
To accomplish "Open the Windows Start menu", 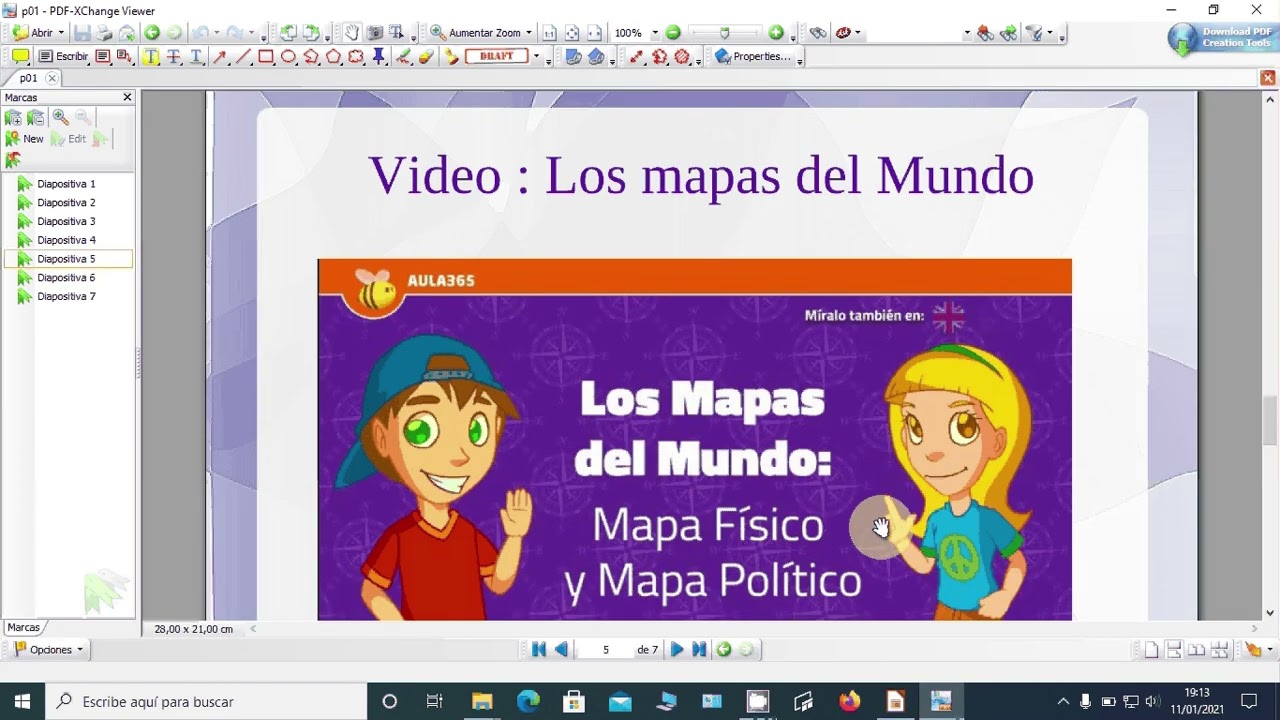I will tap(22, 702).
